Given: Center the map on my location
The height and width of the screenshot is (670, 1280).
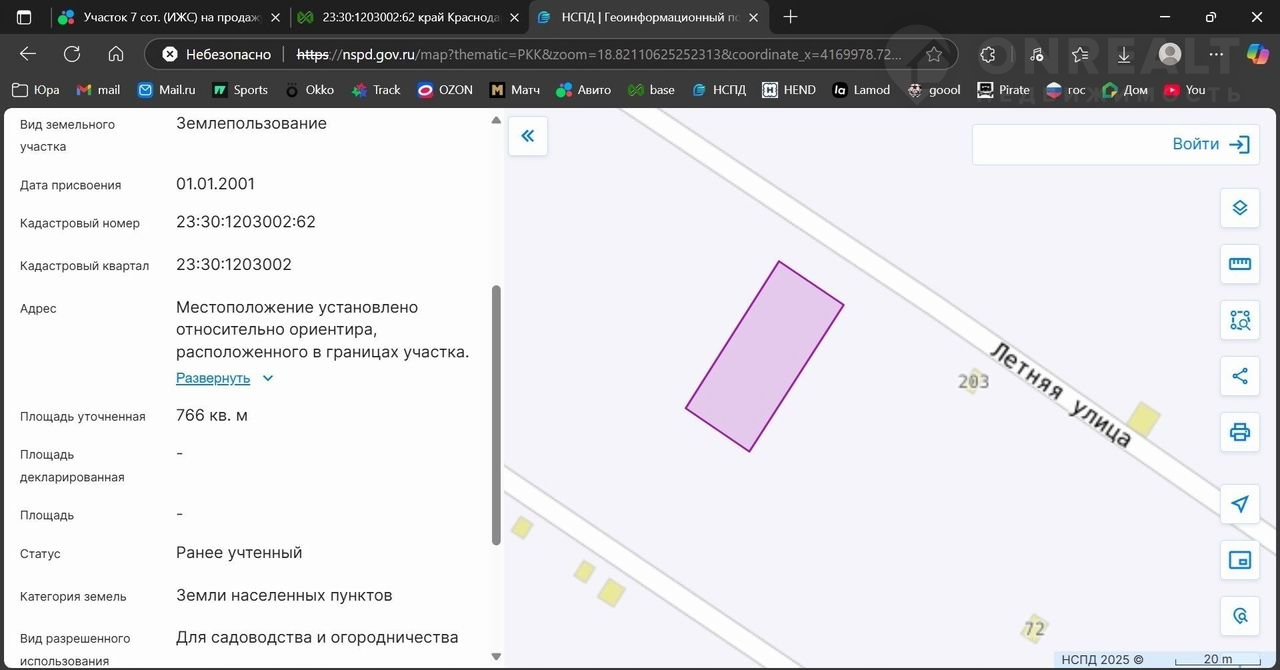Looking at the screenshot, I should (1240, 504).
